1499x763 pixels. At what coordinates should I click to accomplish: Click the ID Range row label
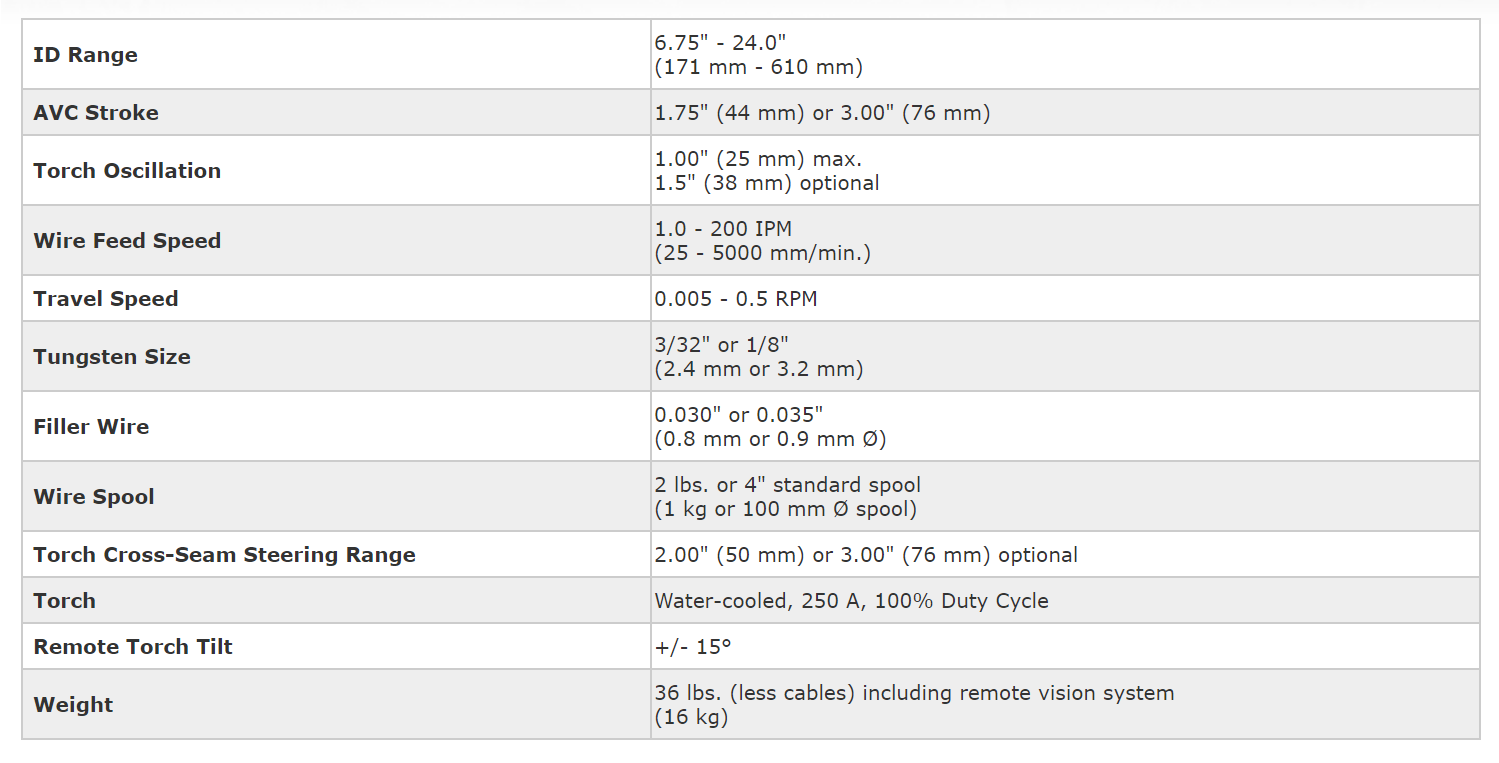[85, 55]
